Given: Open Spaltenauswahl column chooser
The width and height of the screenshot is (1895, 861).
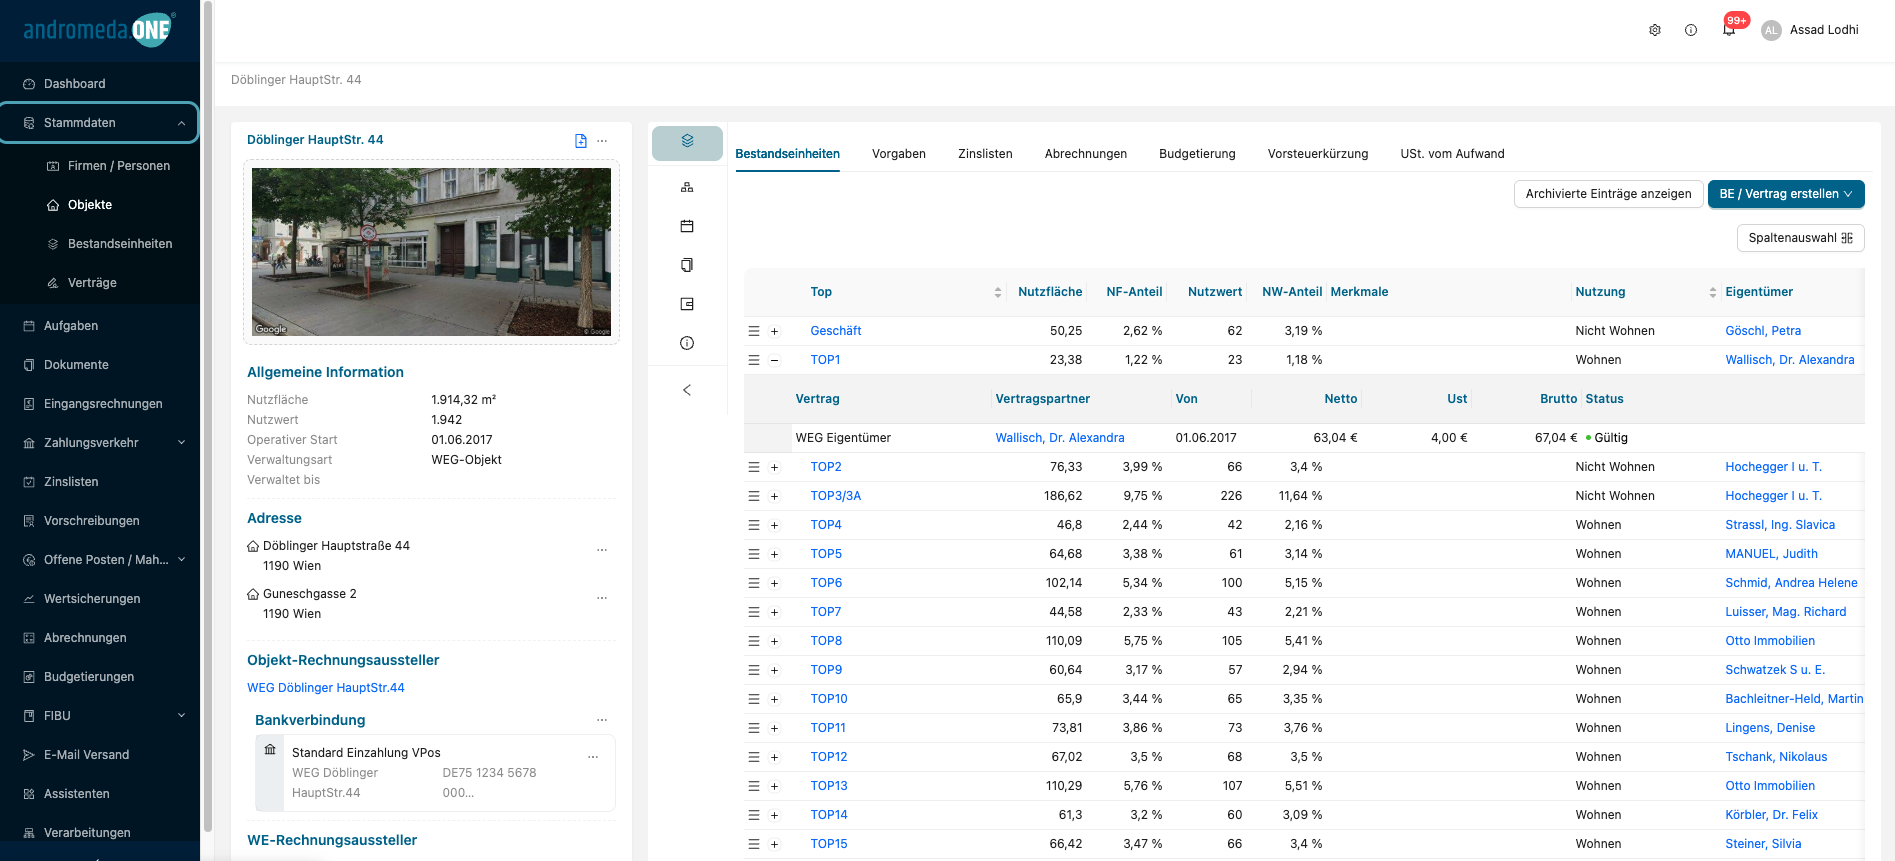Looking at the screenshot, I should point(1800,238).
